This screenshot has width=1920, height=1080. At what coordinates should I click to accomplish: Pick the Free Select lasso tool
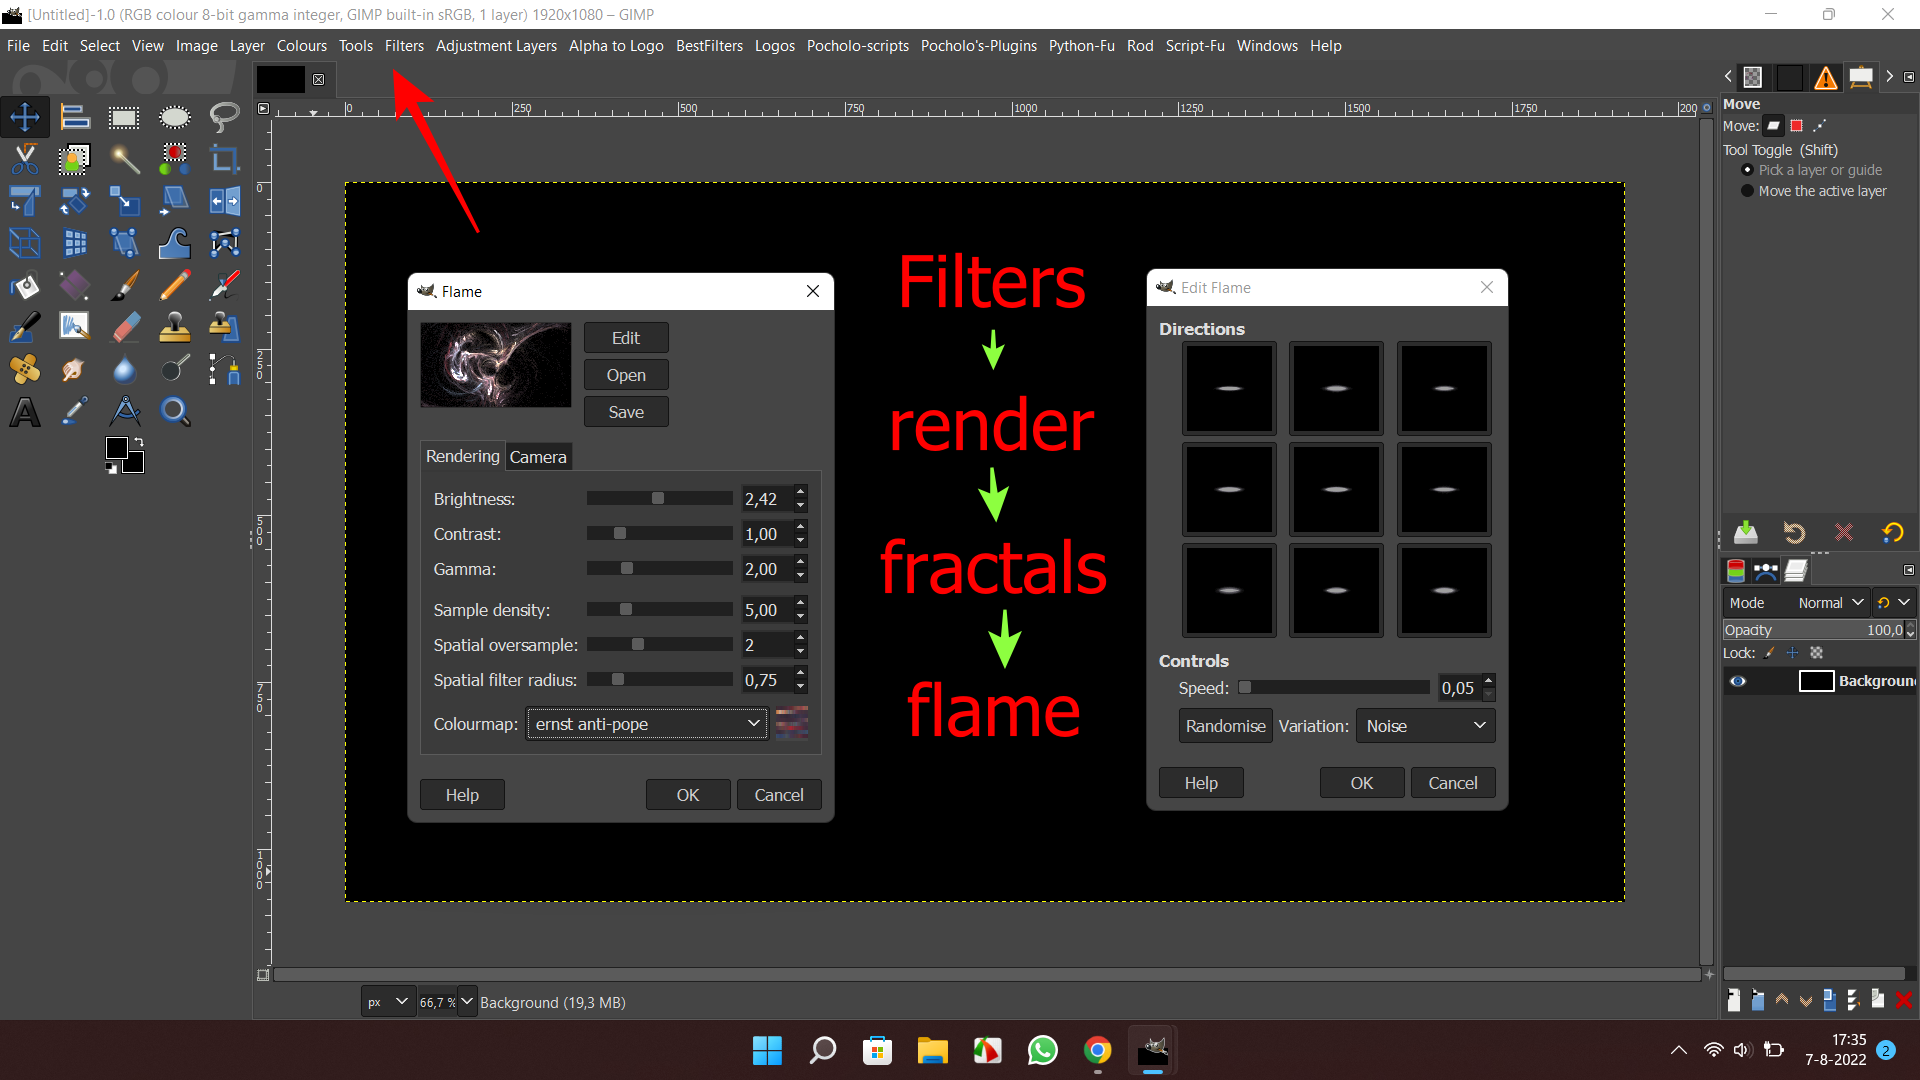coord(225,117)
